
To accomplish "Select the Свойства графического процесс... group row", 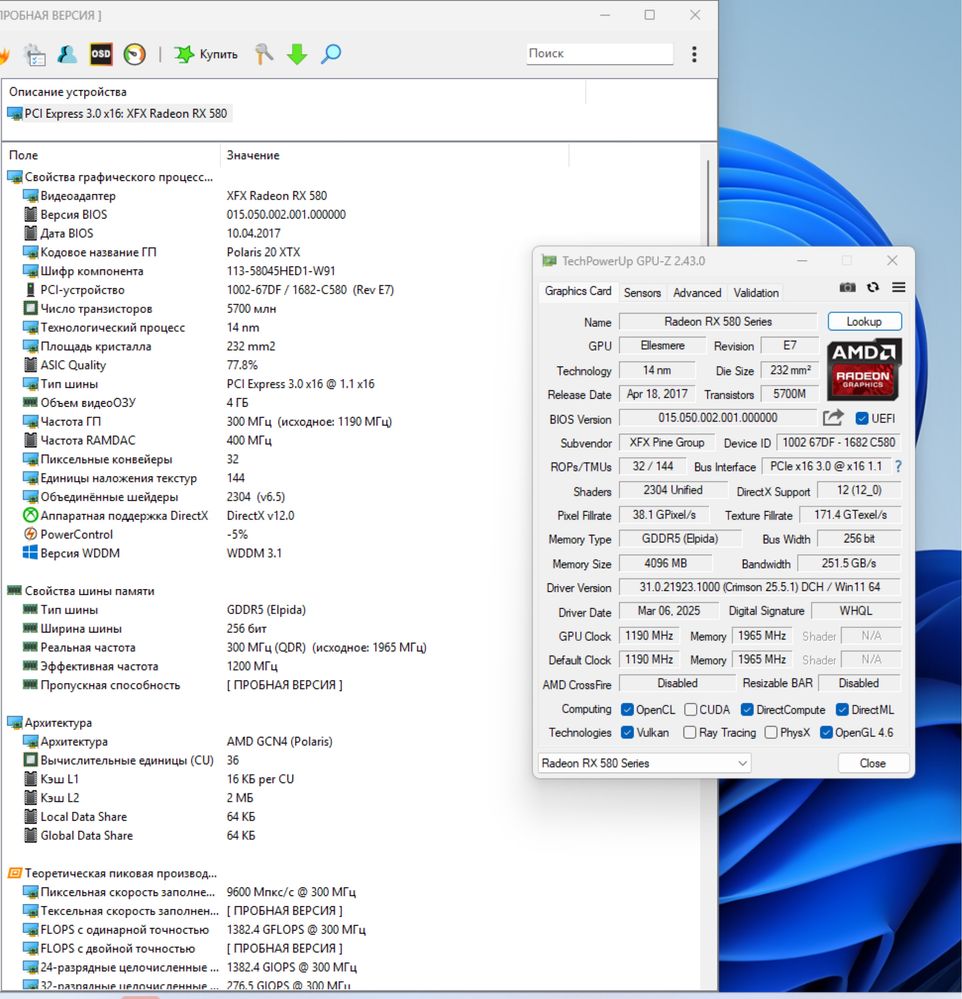I will click(110, 176).
